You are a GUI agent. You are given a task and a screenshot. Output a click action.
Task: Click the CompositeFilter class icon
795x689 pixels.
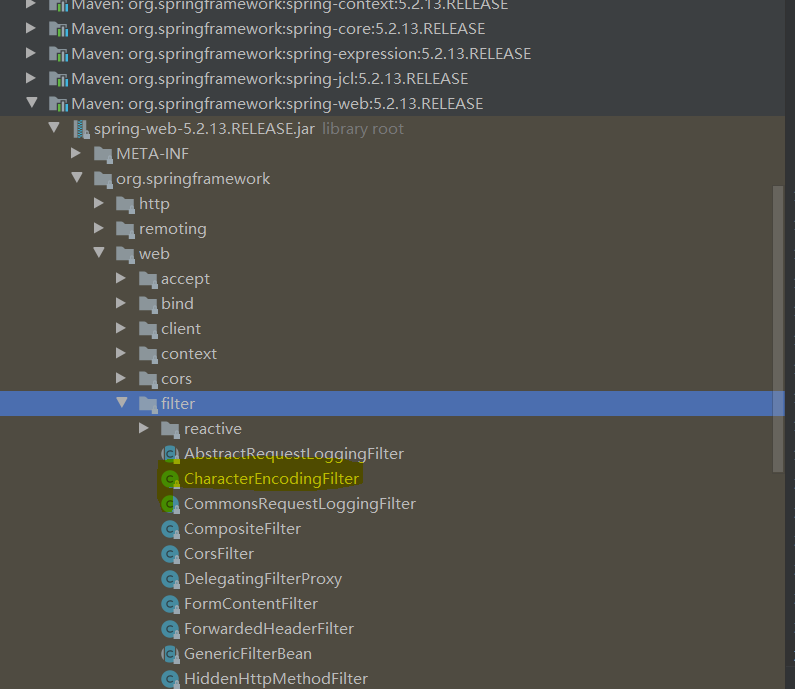[170, 529]
